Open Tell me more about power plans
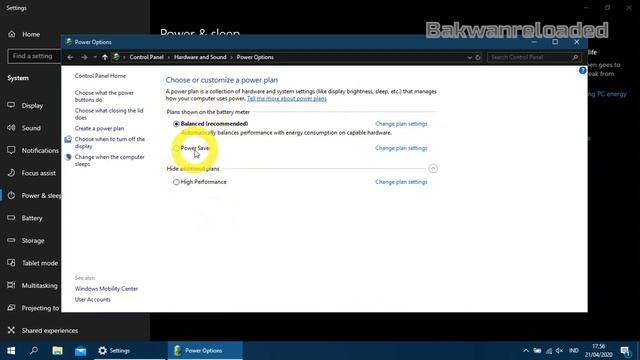This screenshot has width=640, height=360. 287,98
